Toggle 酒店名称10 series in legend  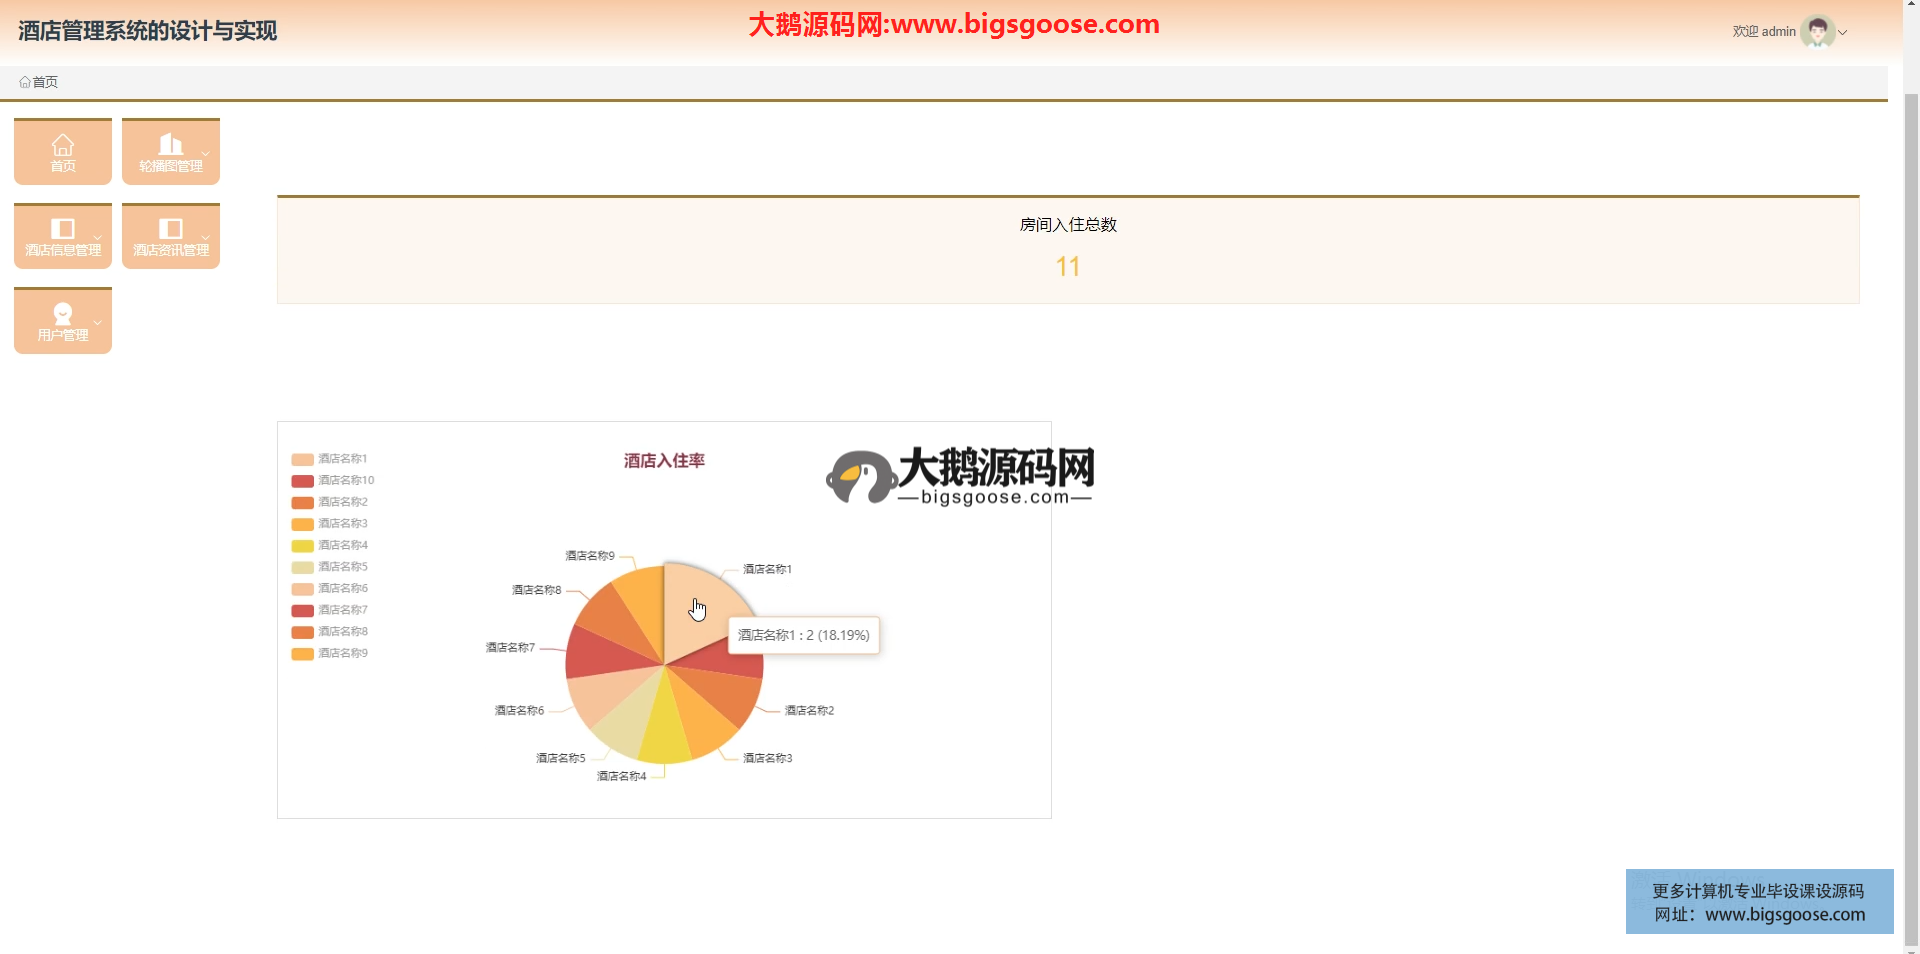tap(345, 481)
